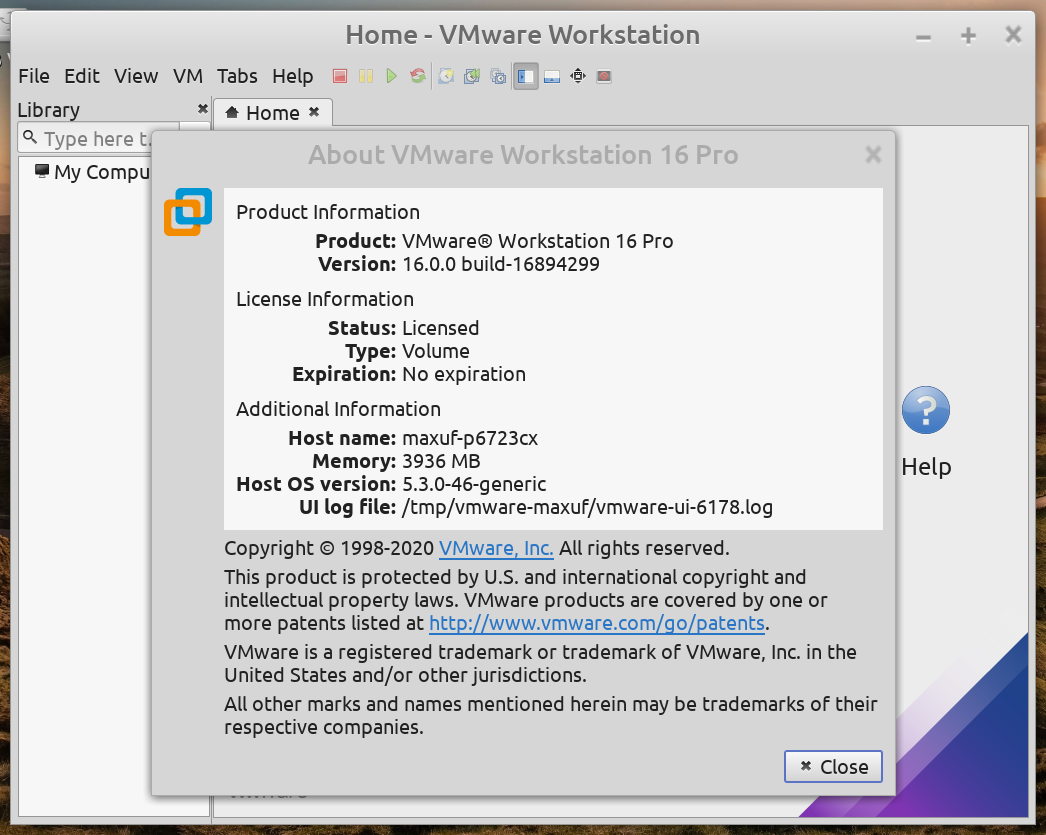The width and height of the screenshot is (1046, 835).
Task: Click the Library search field
Action: pyautogui.click(x=99, y=138)
